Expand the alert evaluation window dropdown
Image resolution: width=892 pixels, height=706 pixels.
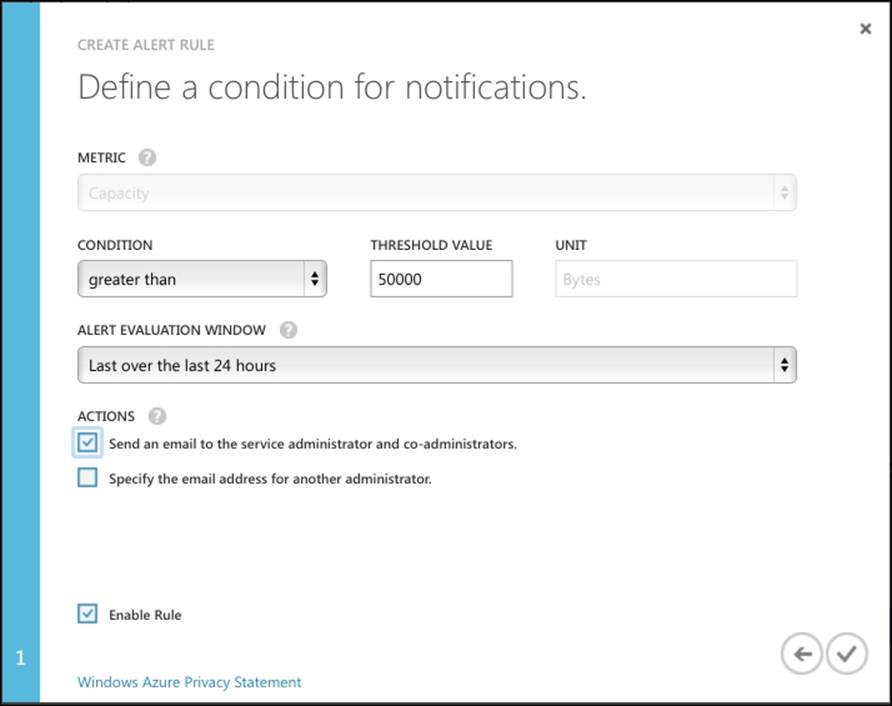[437, 365]
